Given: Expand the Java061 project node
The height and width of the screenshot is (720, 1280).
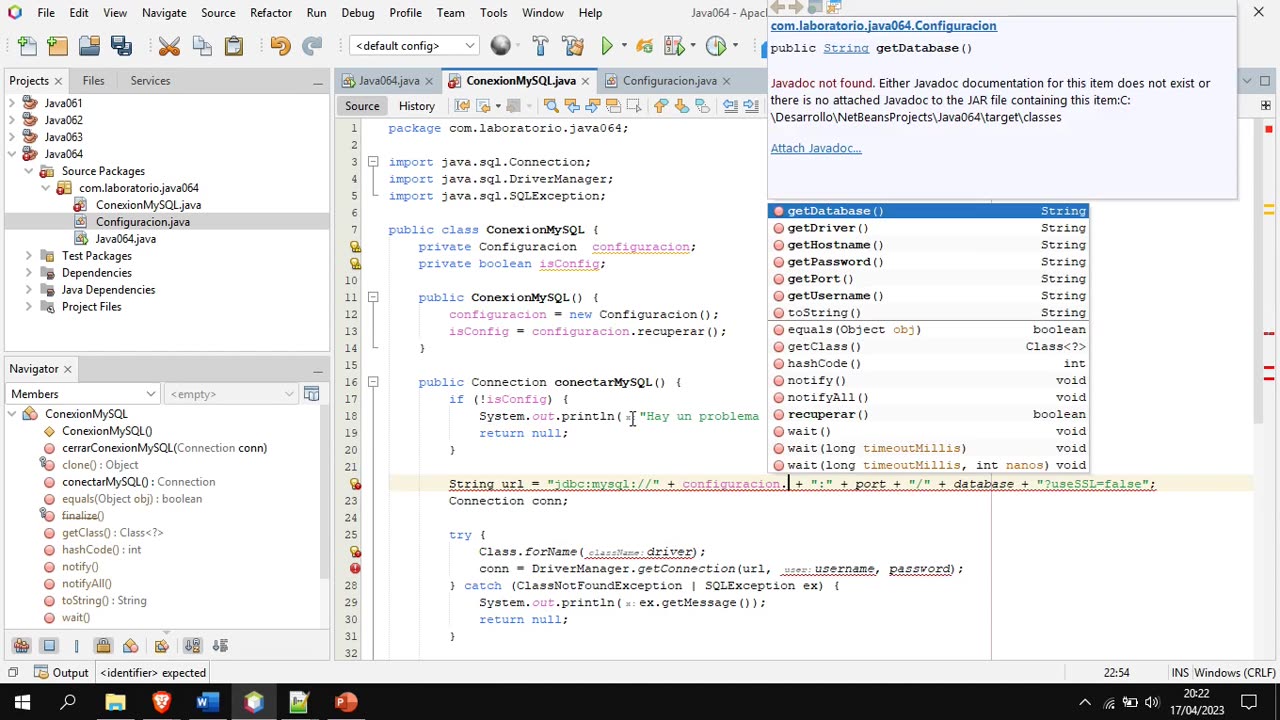Looking at the screenshot, I should click(x=12, y=103).
